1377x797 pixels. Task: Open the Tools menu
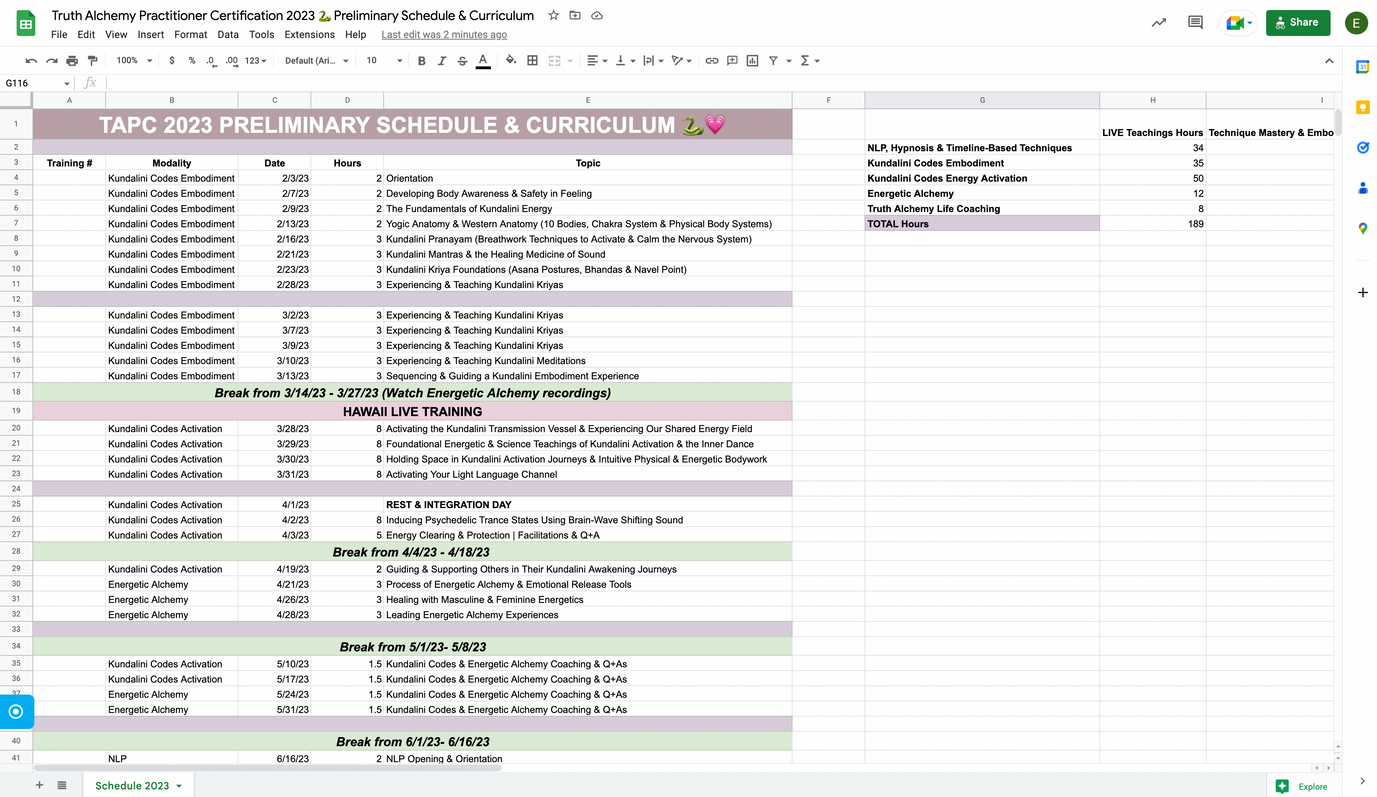click(261, 34)
